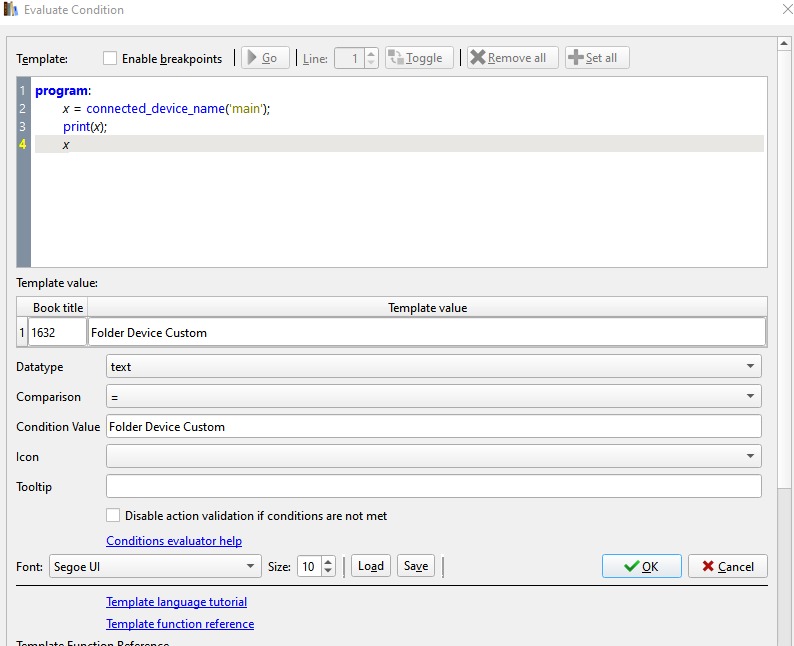
Task: Click the Cancel button
Action: click(728, 566)
